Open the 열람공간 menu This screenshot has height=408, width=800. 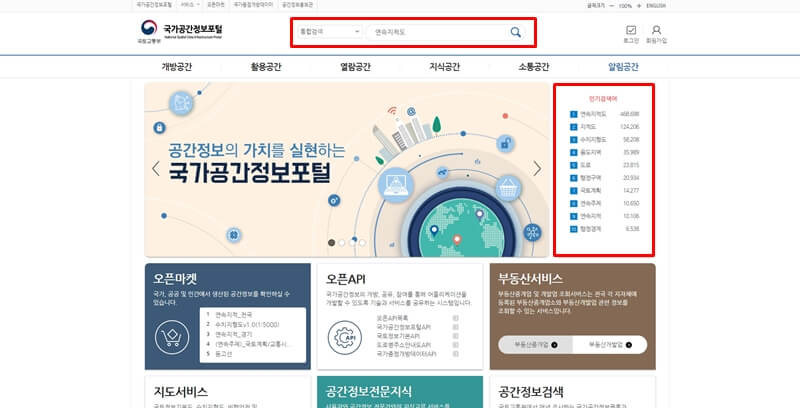tap(355, 67)
